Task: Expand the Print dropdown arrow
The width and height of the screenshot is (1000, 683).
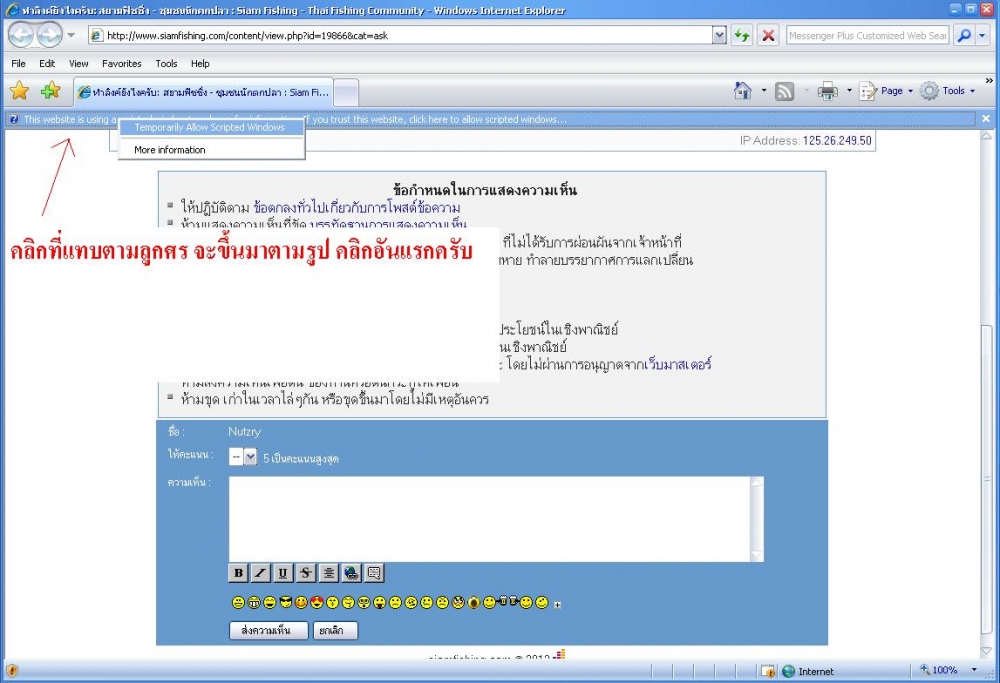Action: tap(849, 91)
